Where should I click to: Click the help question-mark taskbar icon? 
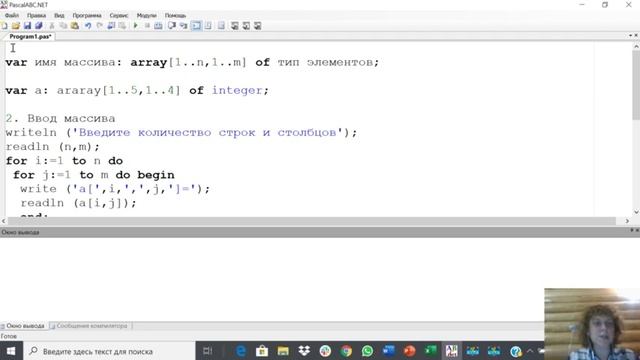(x=516, y=351)
